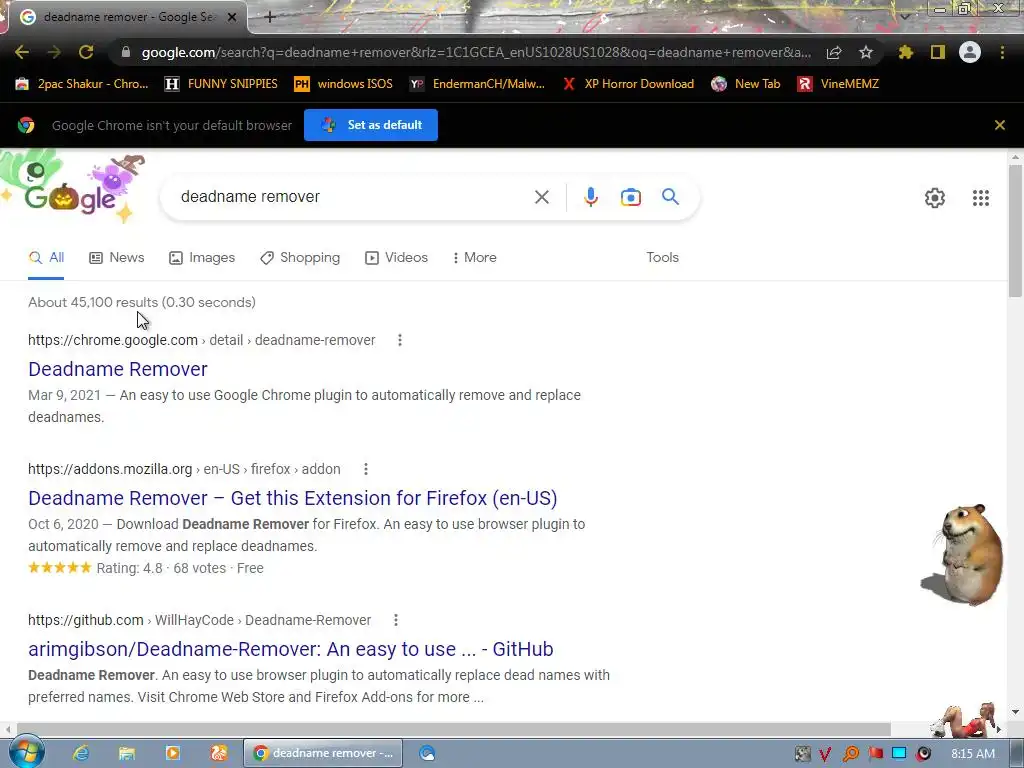Viewport: 1024px width, 768px height.
Task: Open the Chrome profile avatar
Action: [x=970, y=52]
